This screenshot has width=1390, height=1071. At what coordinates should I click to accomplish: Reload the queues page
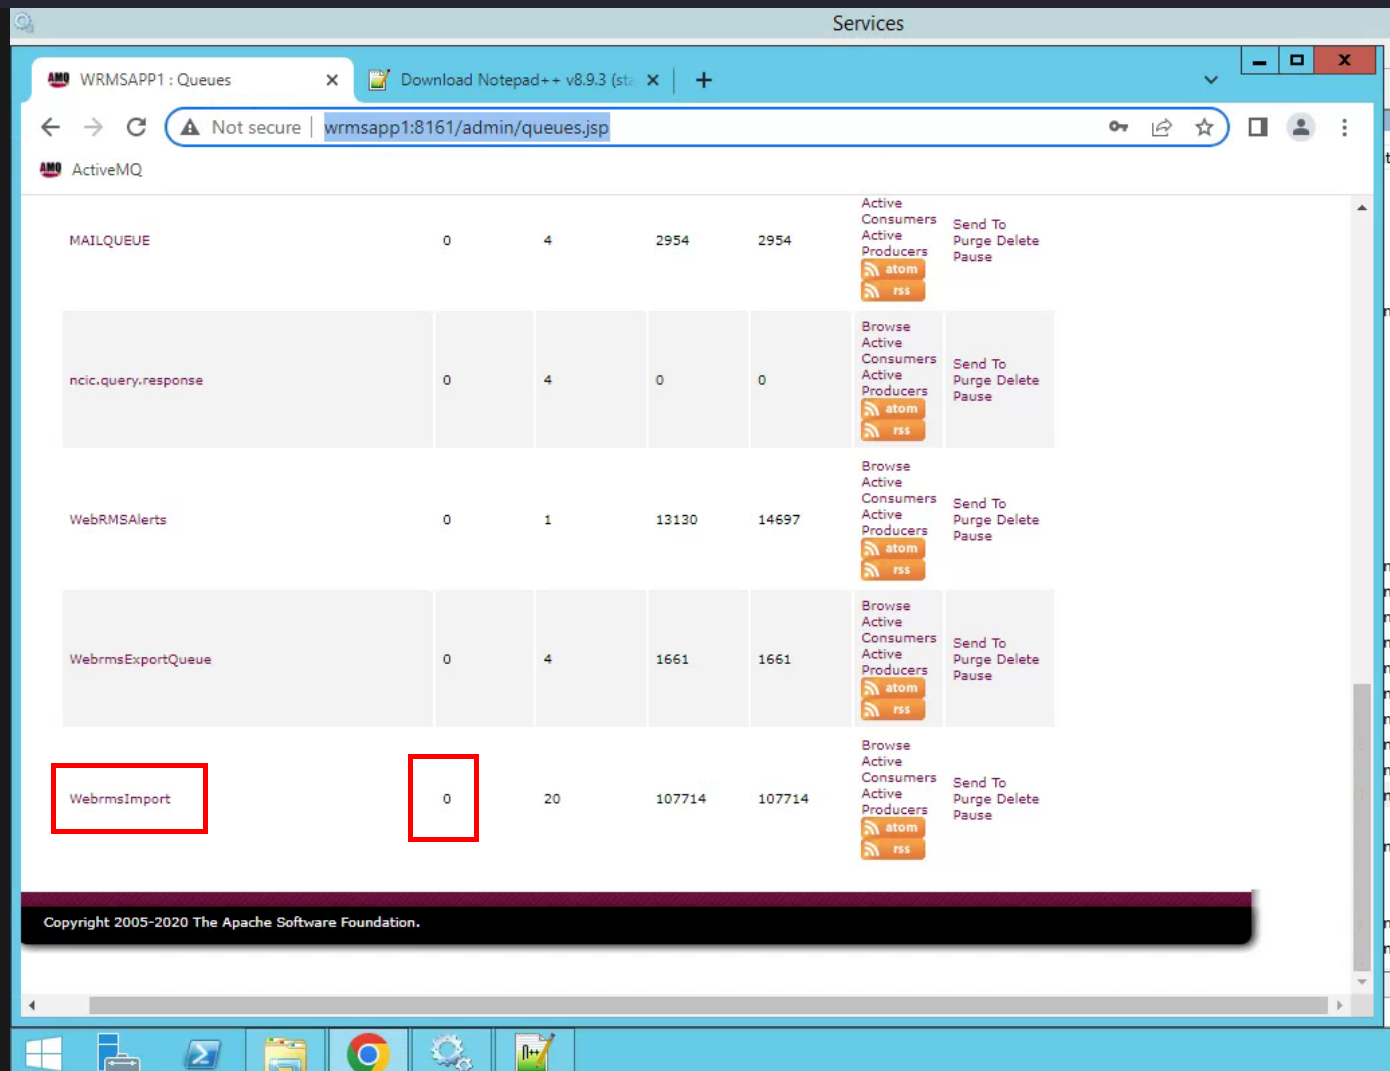tap(137, 127)
